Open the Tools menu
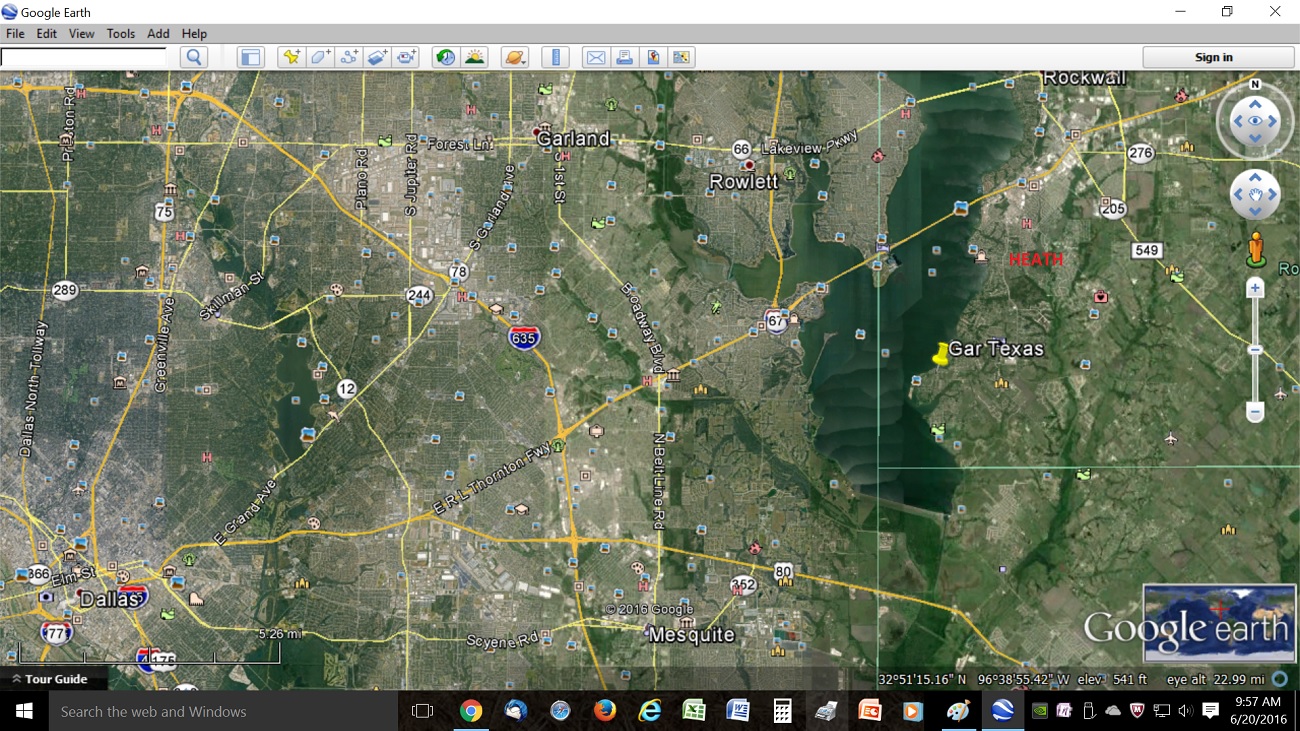 click(x=120, y=34)
